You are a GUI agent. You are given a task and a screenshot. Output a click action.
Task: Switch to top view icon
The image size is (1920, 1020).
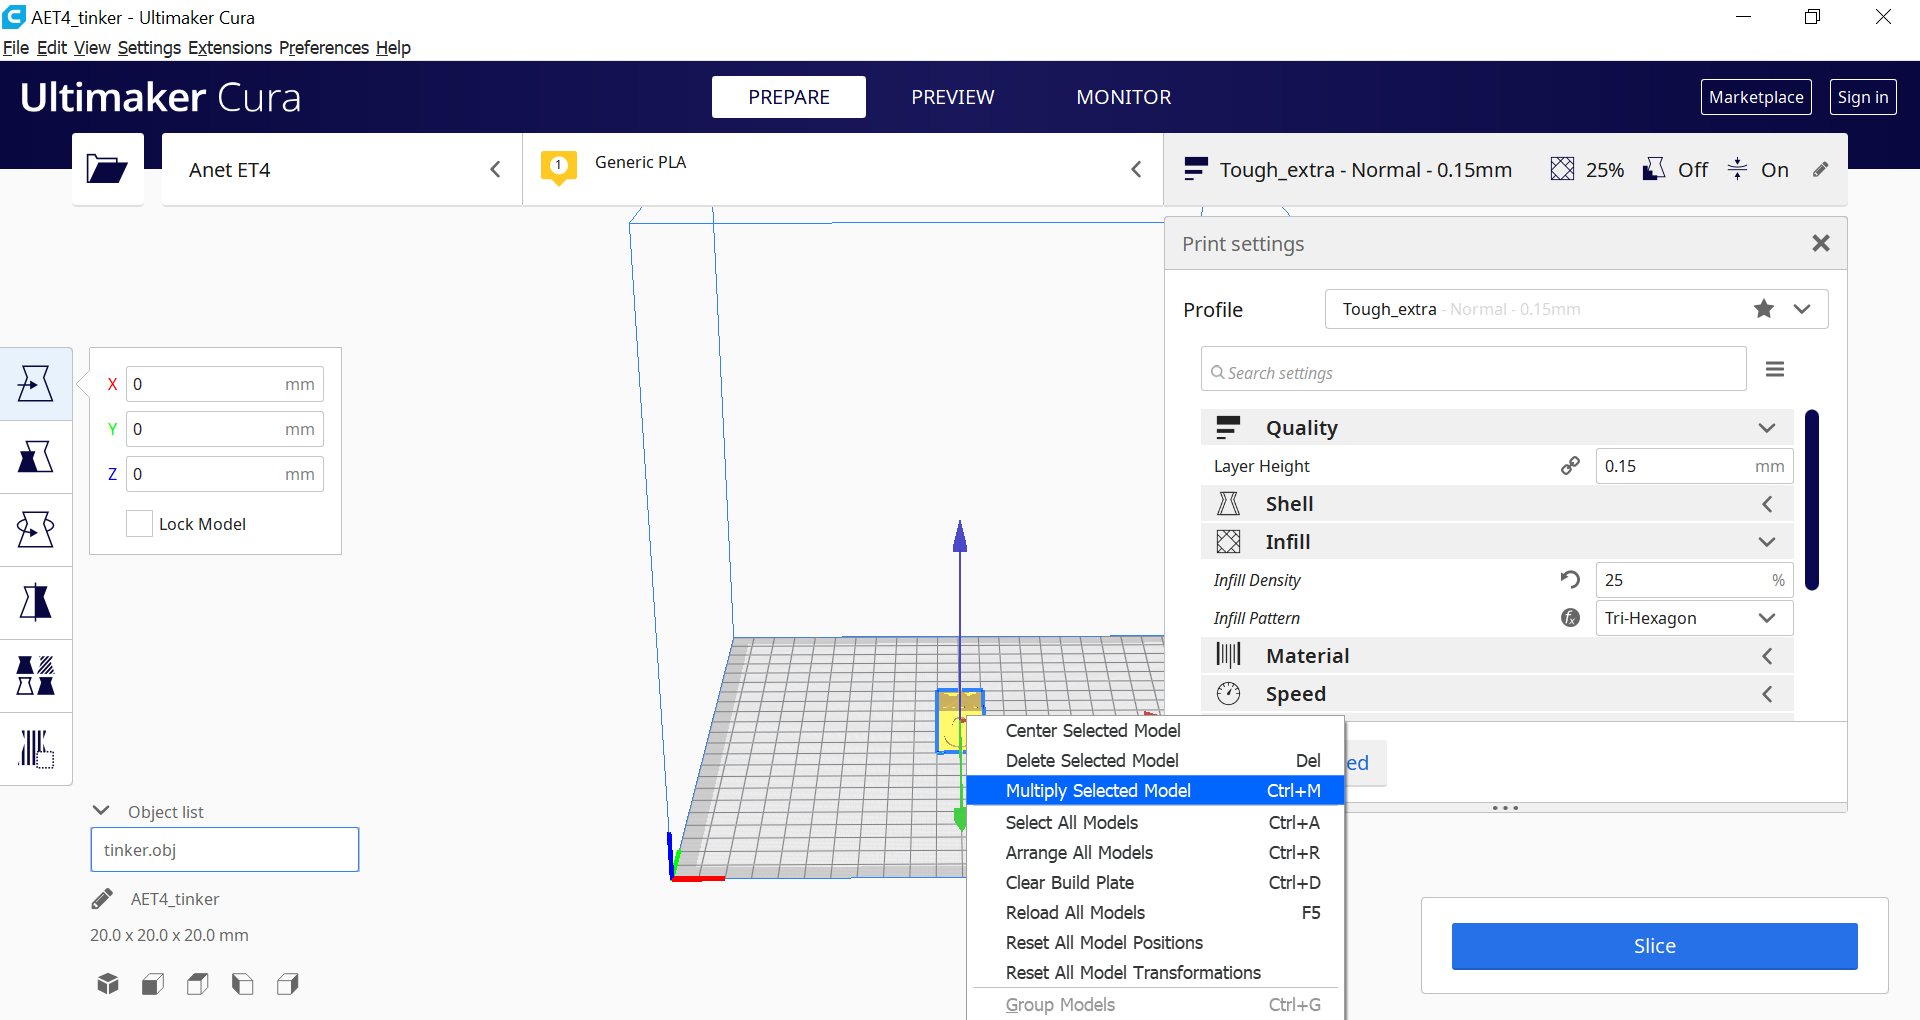(198, 984)
